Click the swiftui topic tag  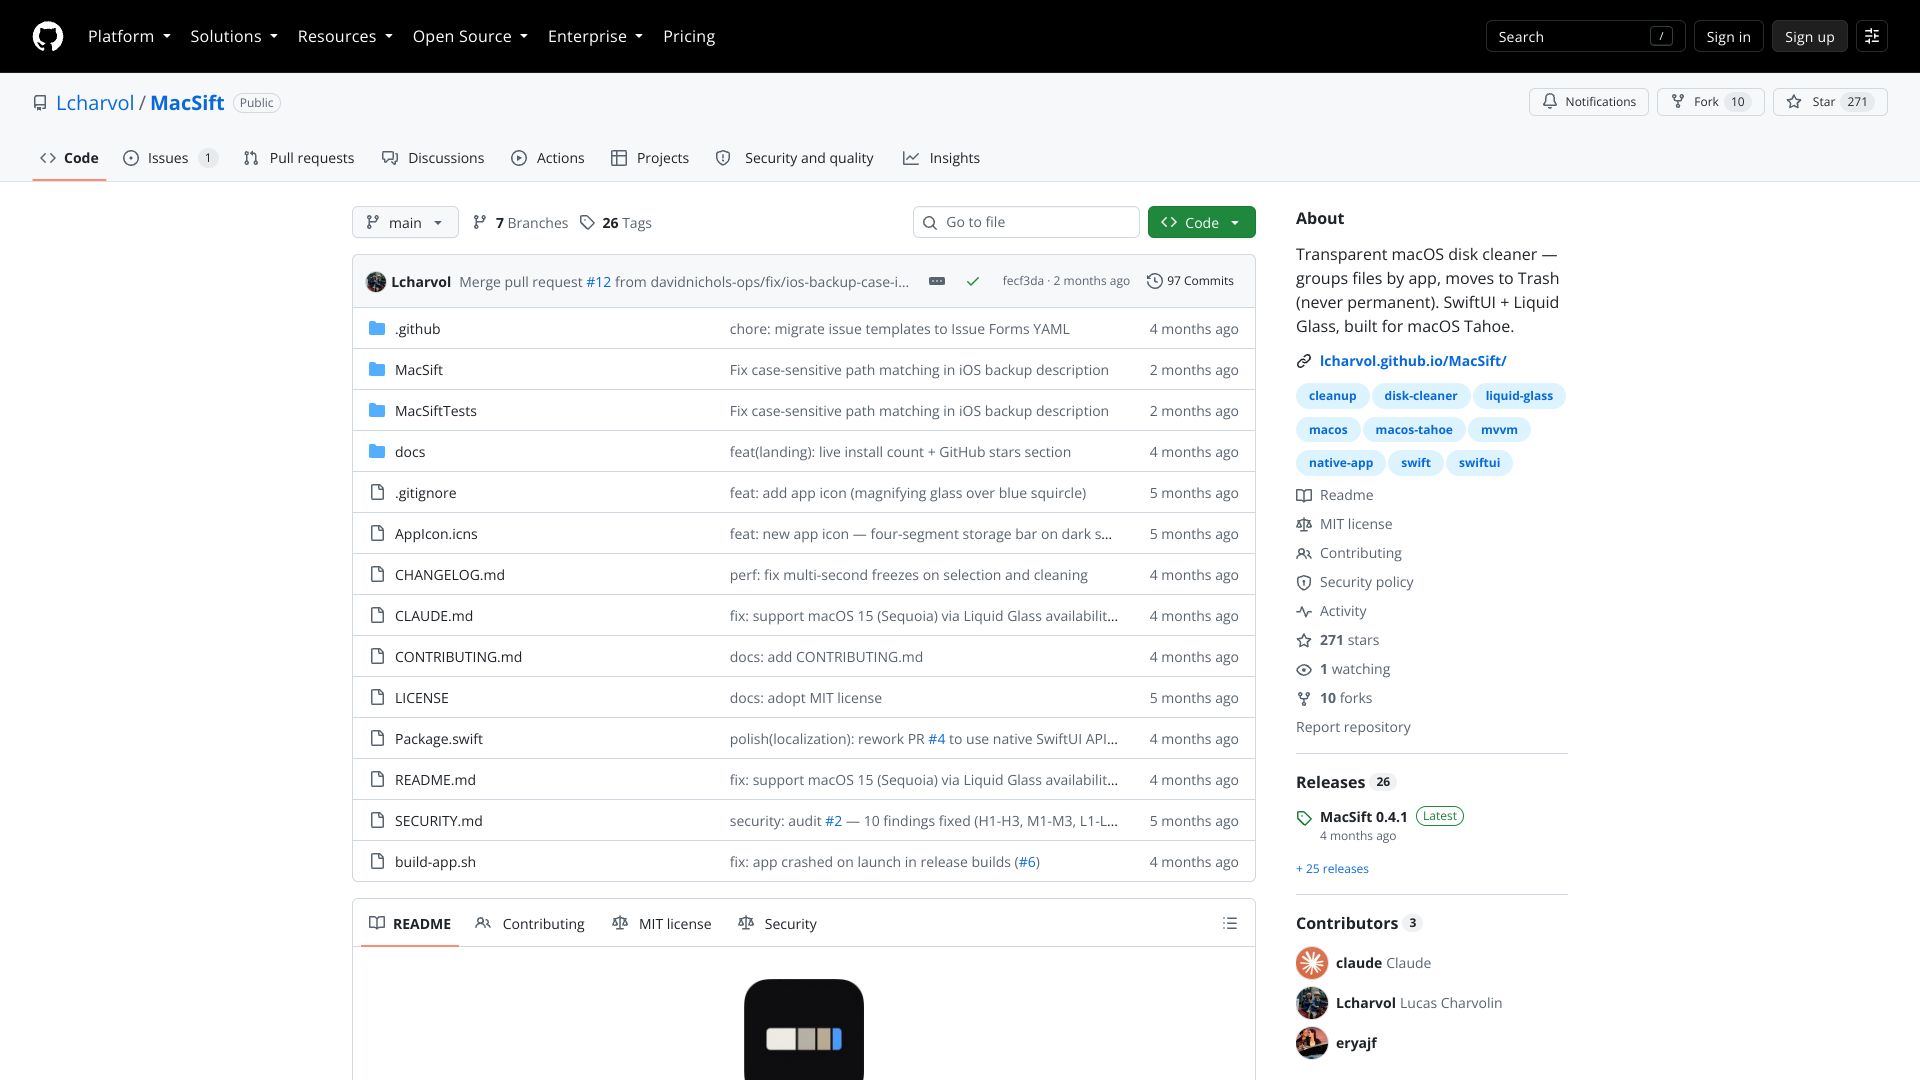click(x=1479, y=463)
